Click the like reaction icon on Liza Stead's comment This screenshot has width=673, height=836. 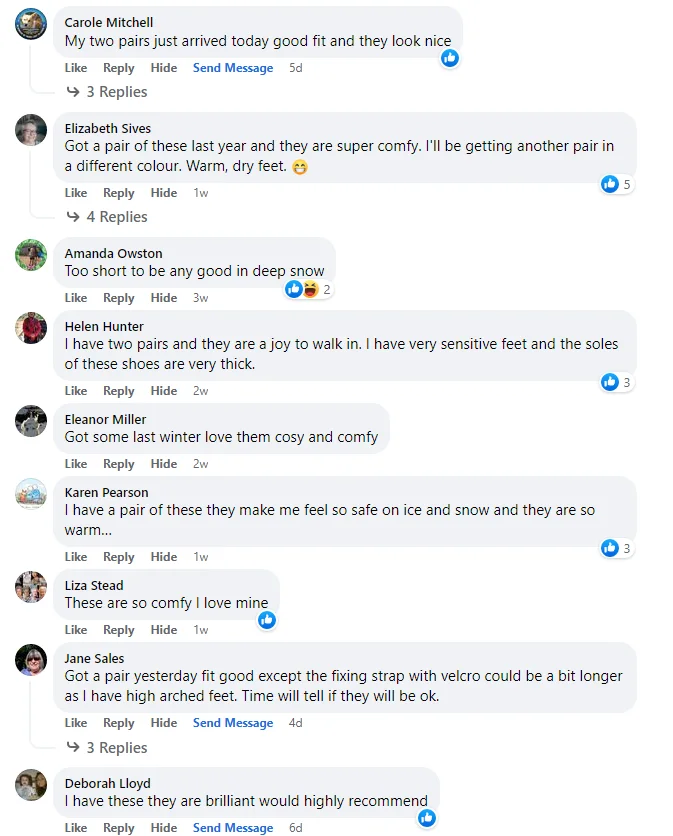(267, 620)
